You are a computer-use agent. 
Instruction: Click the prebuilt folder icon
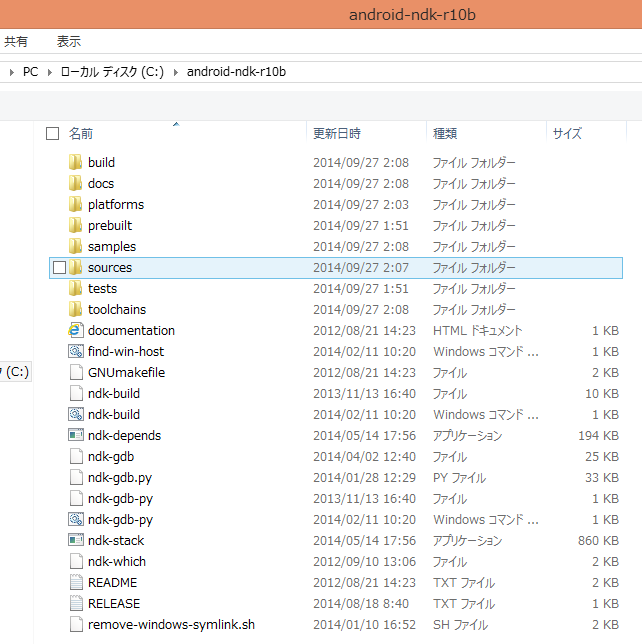75,225
